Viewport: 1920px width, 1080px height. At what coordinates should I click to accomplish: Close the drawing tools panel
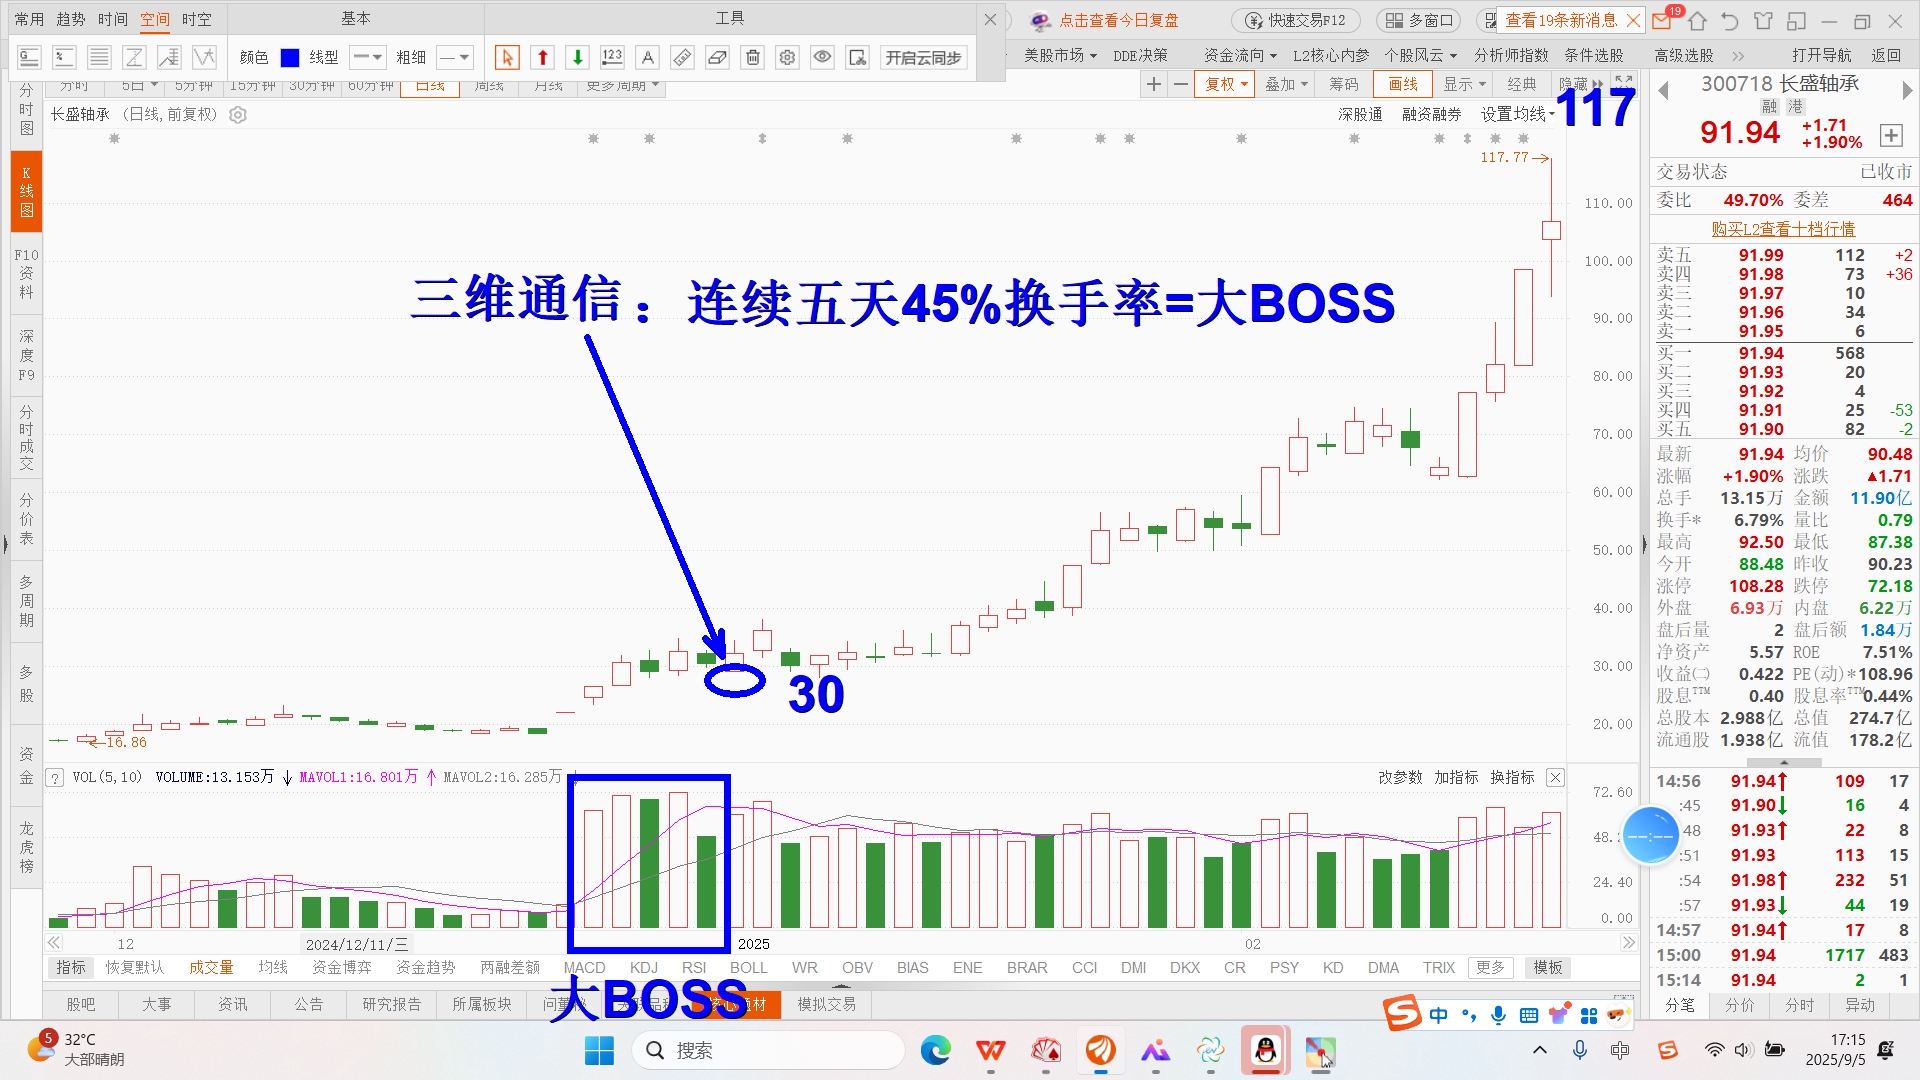[990, 19]
